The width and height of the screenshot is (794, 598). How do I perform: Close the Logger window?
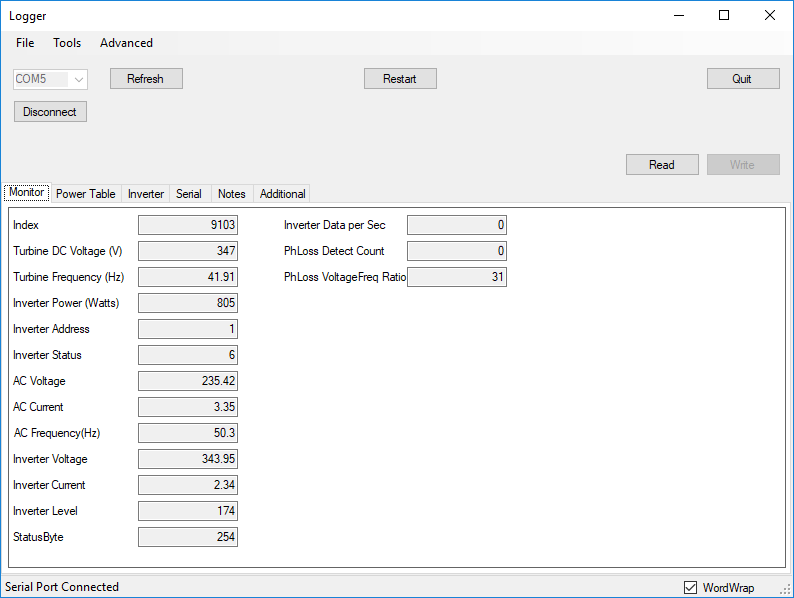770,15
